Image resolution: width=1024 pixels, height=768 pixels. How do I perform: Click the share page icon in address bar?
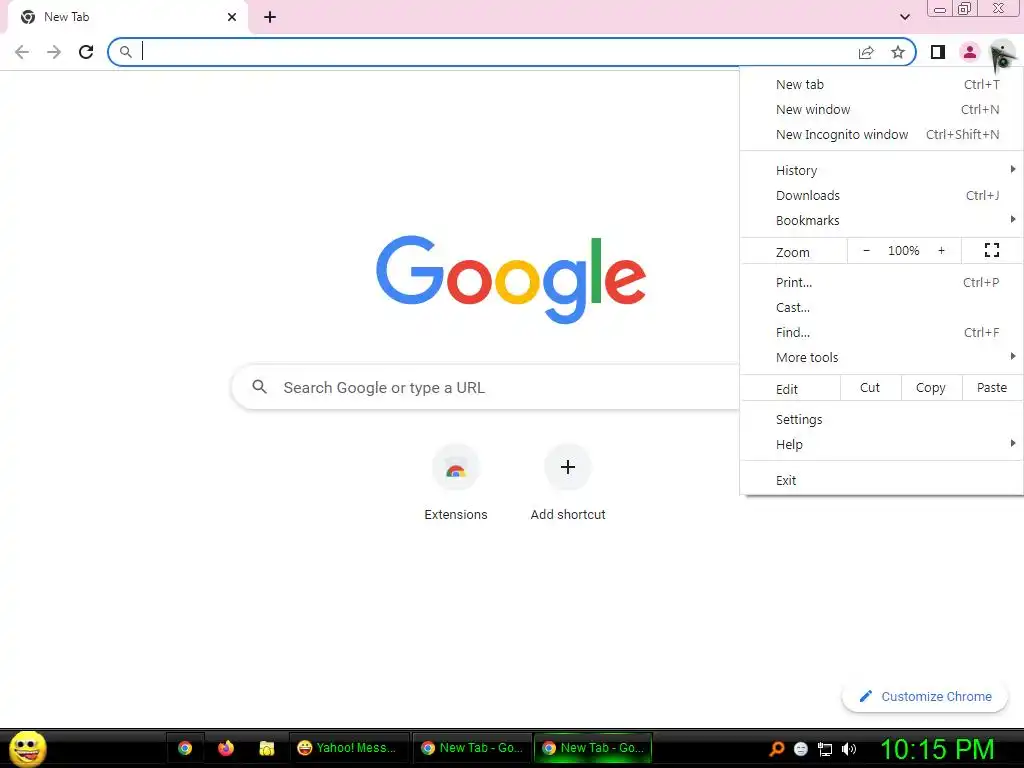866,52
